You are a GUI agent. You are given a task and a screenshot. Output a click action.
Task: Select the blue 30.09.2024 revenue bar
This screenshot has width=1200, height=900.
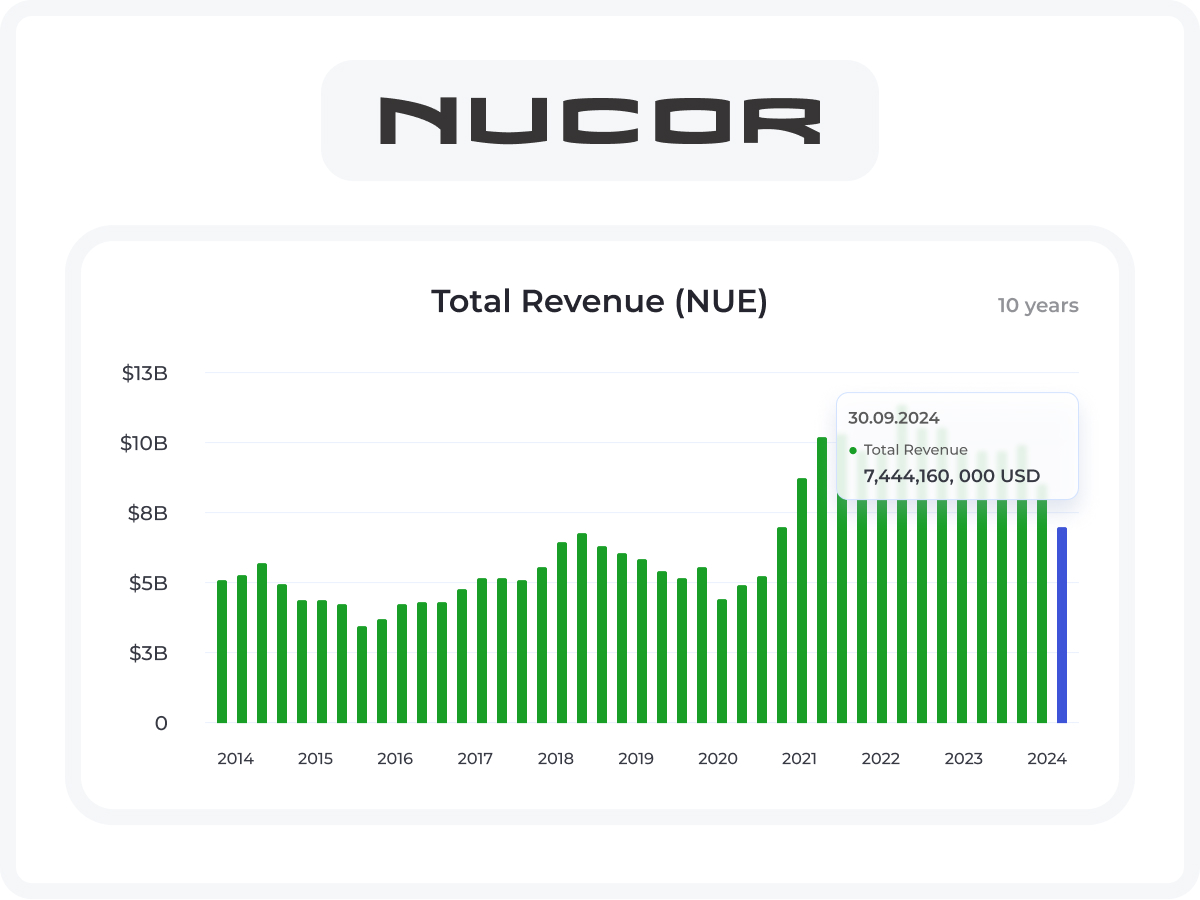(1062, 625)
